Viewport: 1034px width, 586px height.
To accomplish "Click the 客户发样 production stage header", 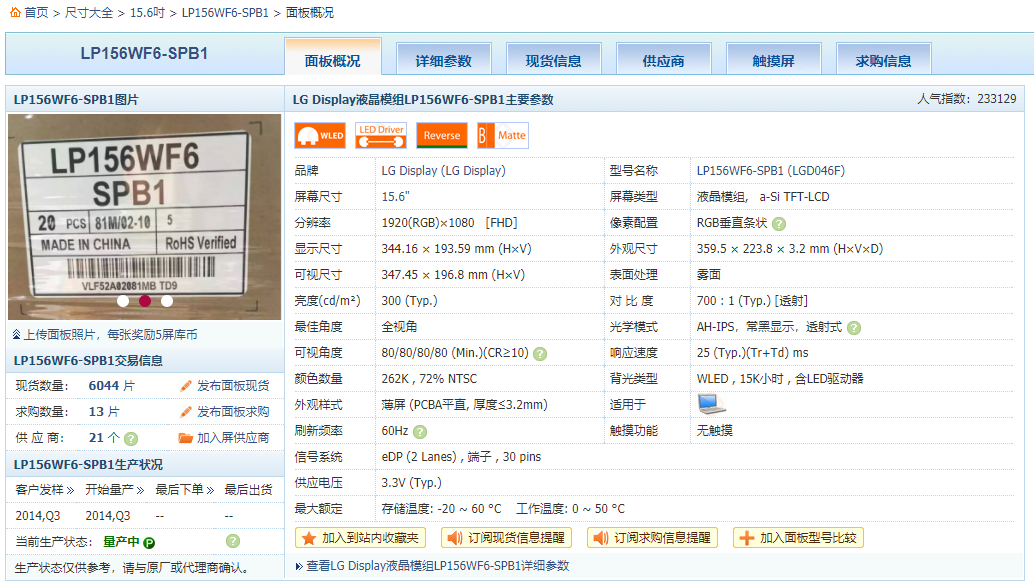I will point(40,490).
